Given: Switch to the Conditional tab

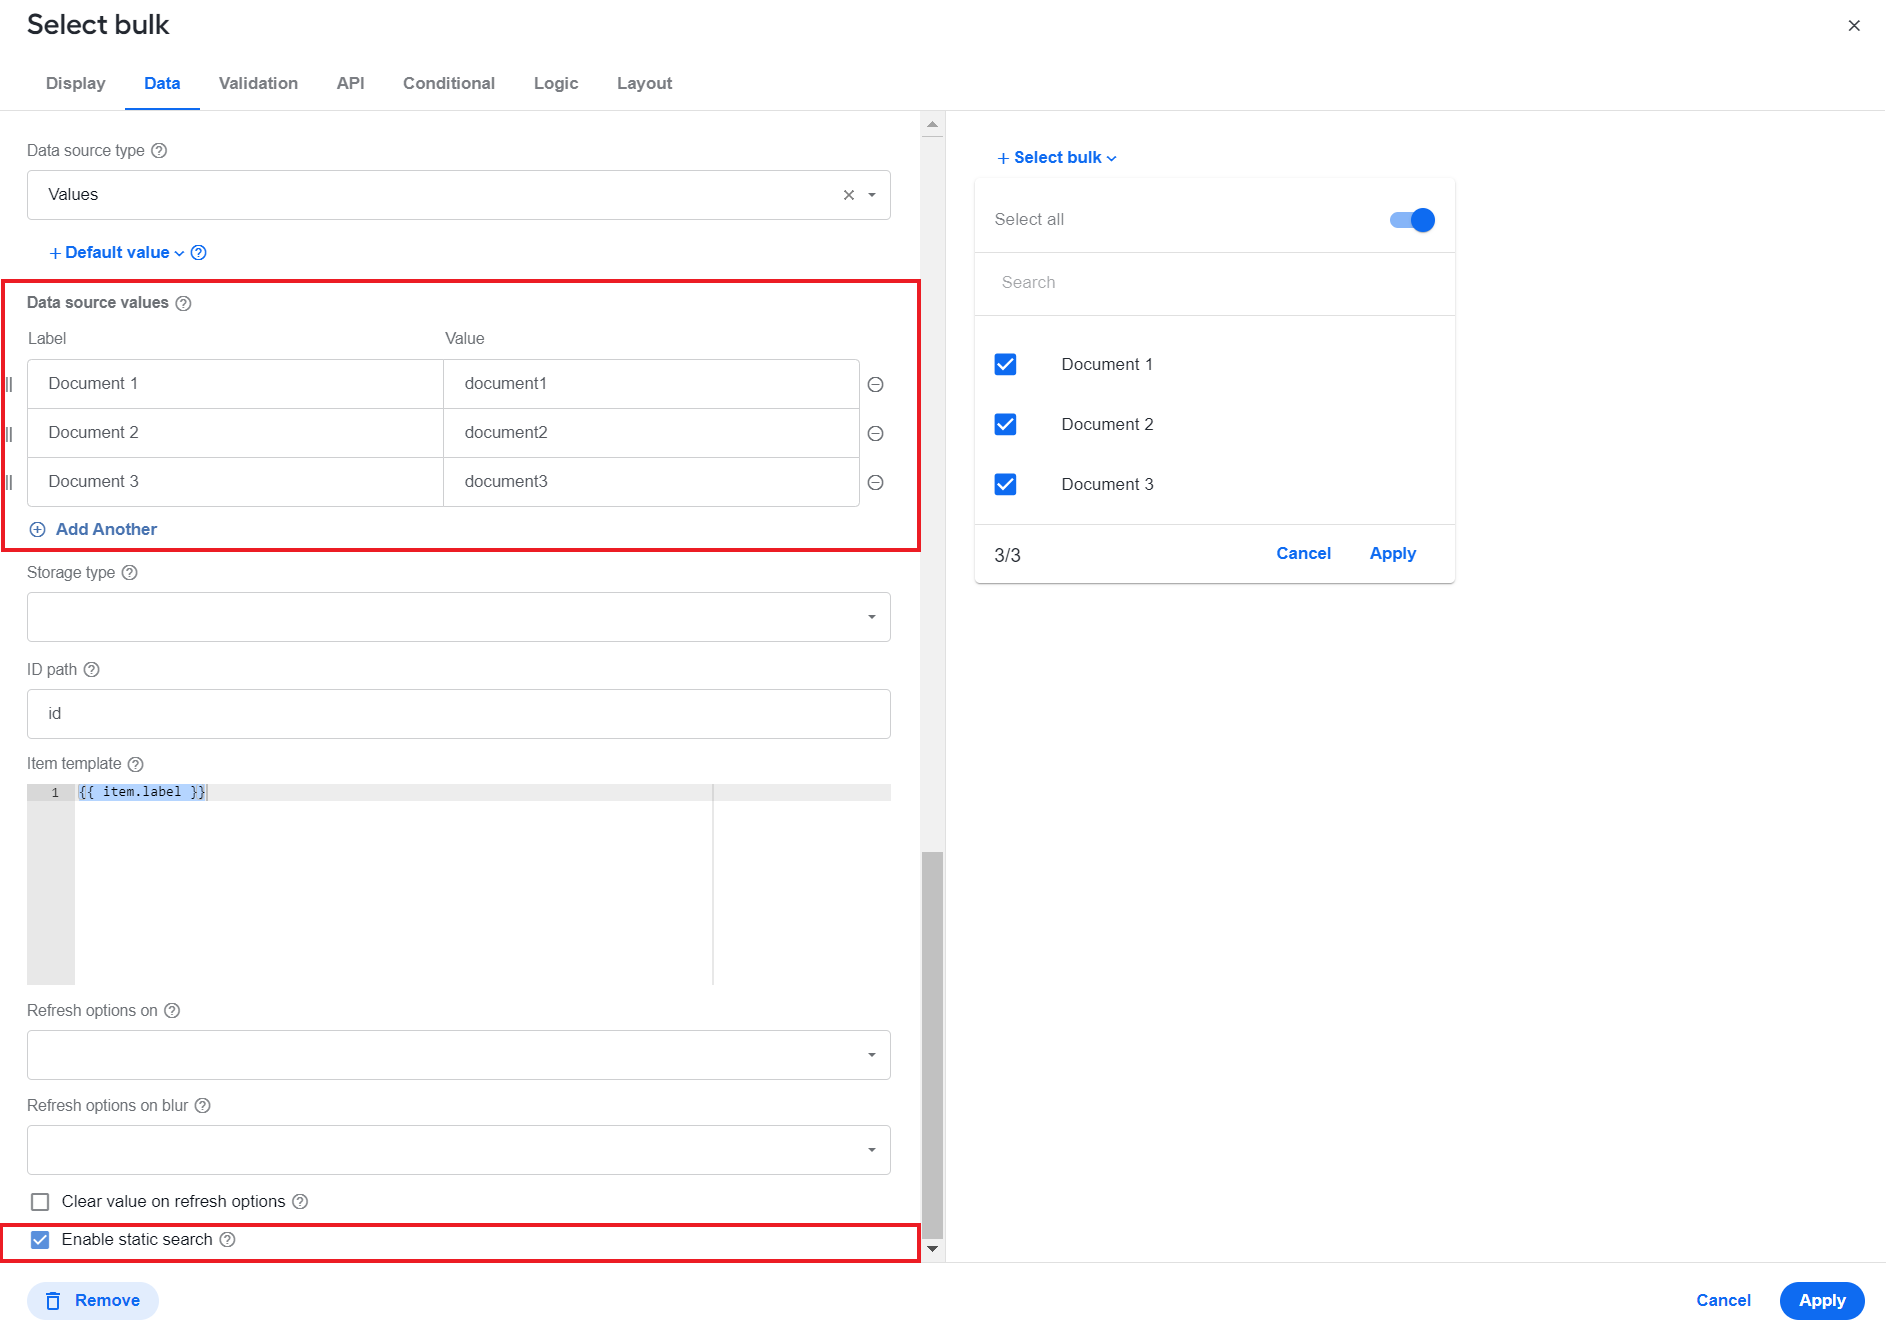Looking at the screenshot, I should point(449,84).
